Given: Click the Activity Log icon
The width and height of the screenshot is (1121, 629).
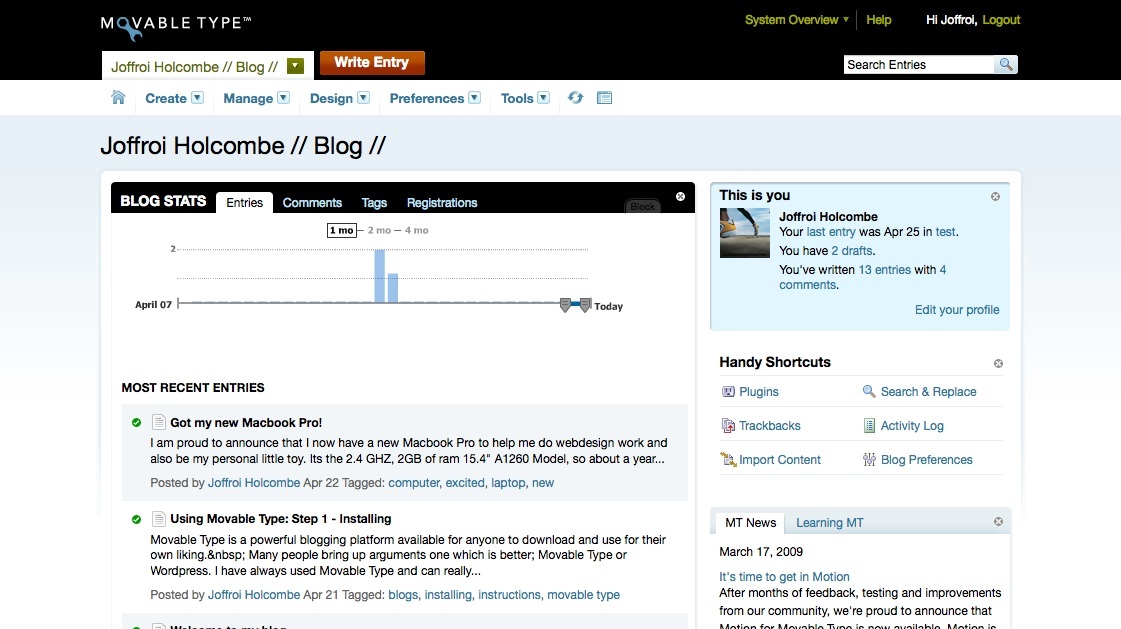Looking at the screenshot, I should coord(869,425).
